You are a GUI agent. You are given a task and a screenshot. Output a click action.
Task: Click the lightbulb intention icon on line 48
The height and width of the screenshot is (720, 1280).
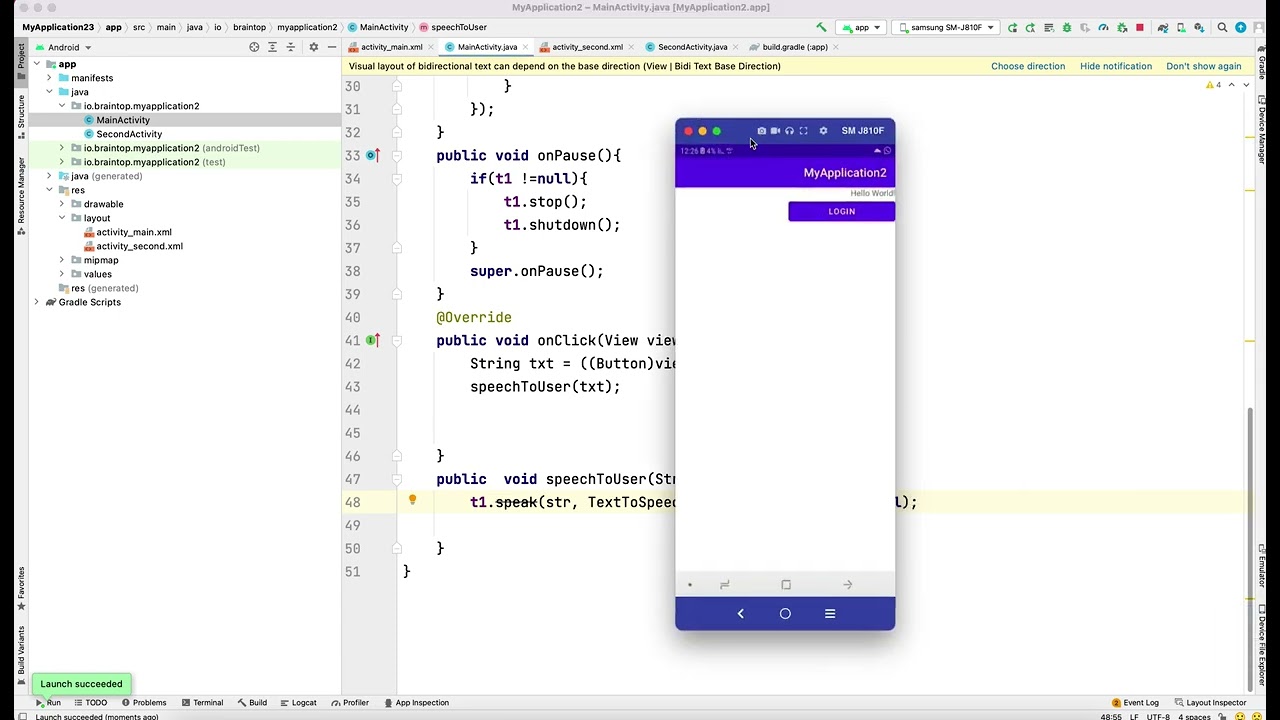pos(412,500)
